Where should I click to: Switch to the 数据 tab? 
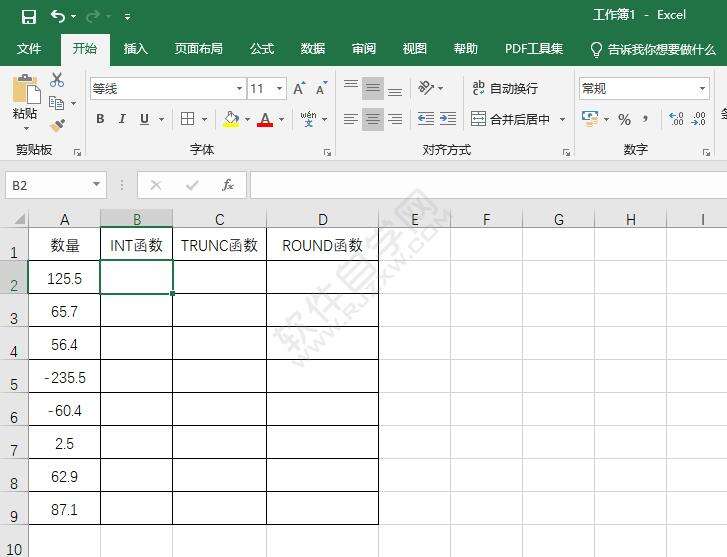[x=313, y=49]
